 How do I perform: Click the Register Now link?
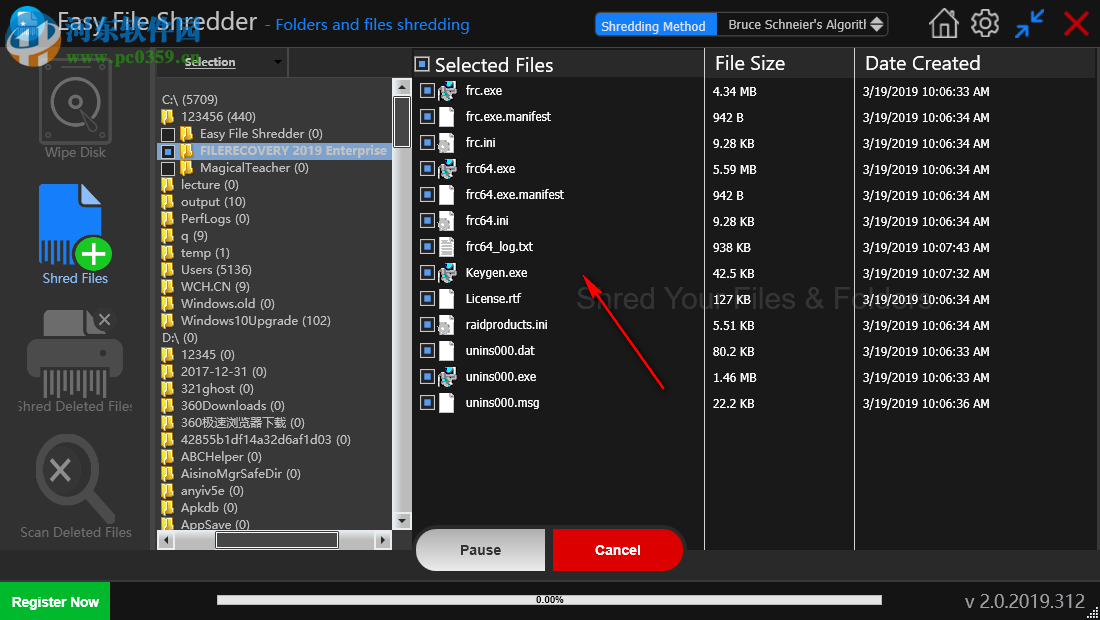click(x=55, y=601)
